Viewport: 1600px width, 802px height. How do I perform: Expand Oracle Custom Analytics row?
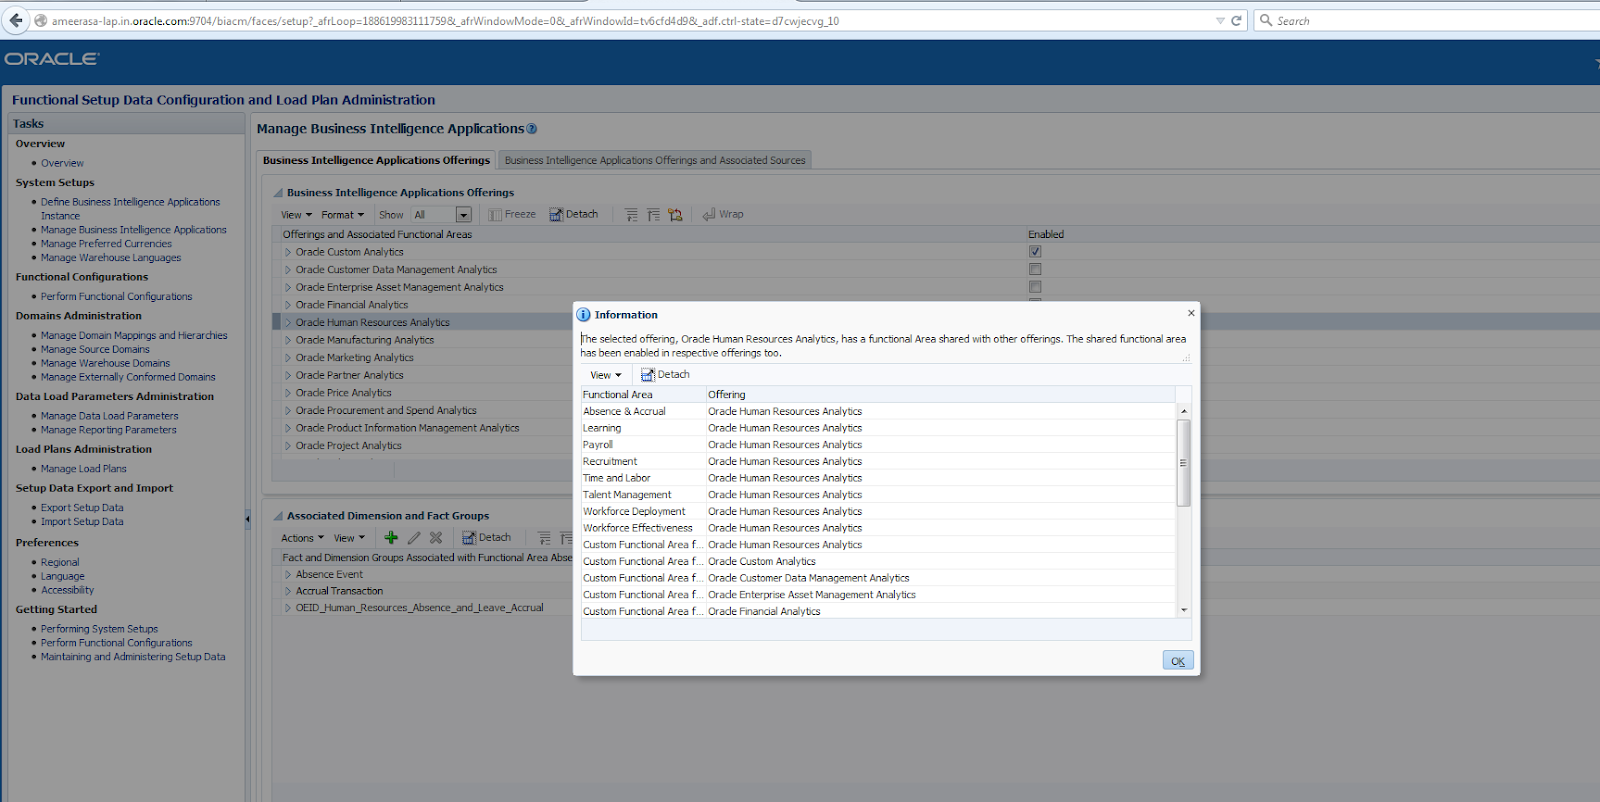(288, 252)
